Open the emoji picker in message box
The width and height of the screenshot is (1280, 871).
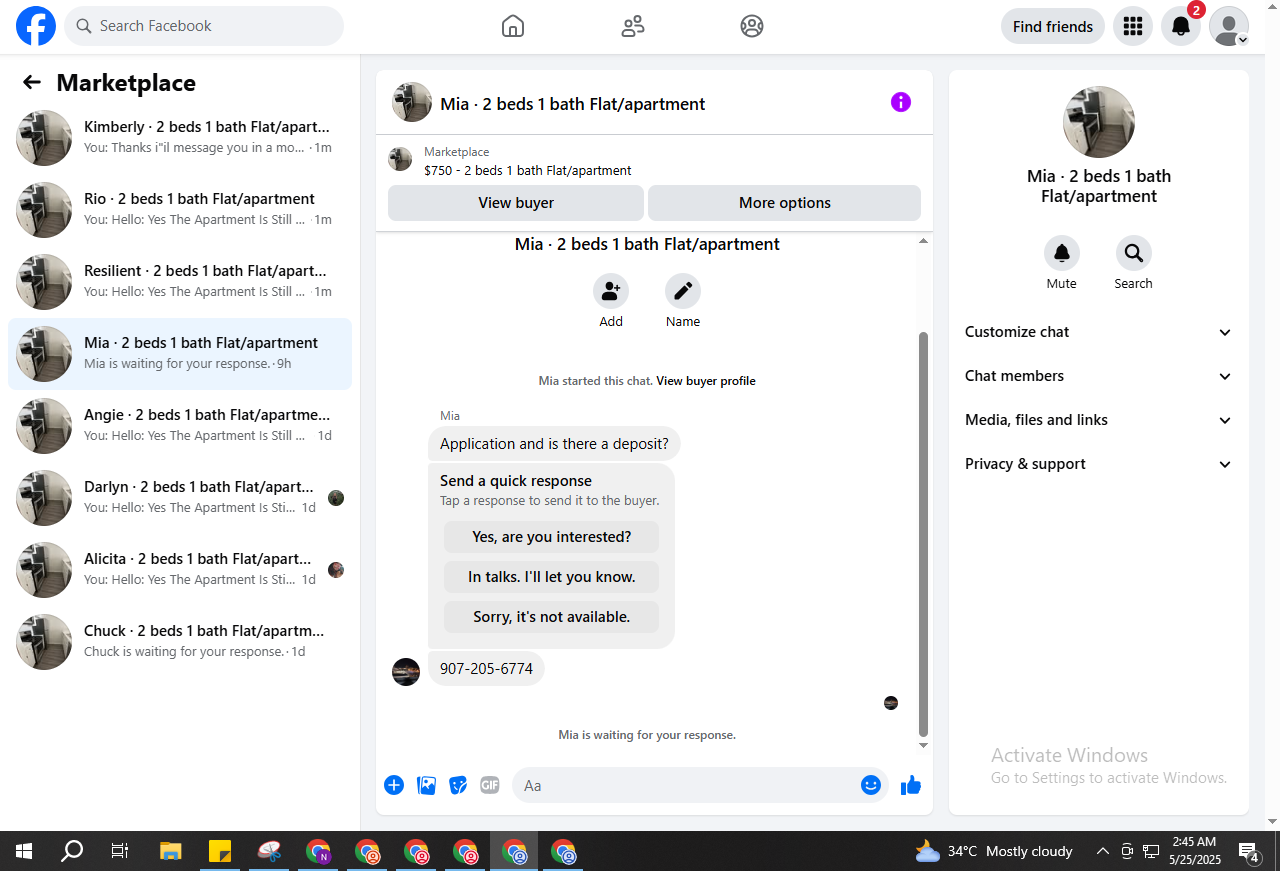[871, 785]
